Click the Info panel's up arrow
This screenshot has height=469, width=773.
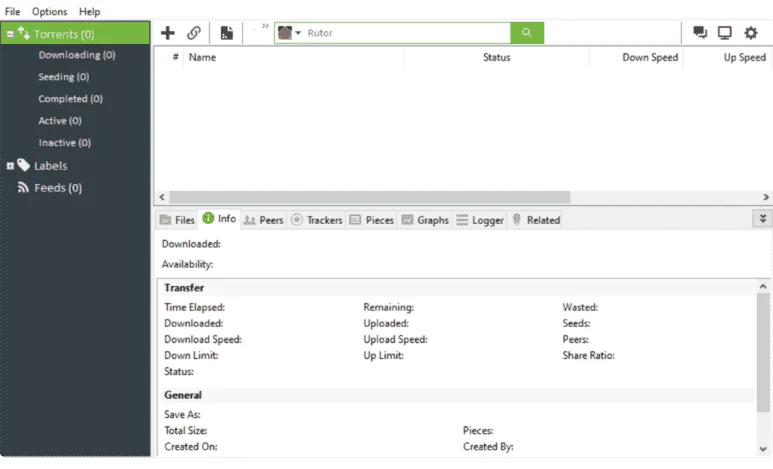pyautogui.click(x=763, y=287)
